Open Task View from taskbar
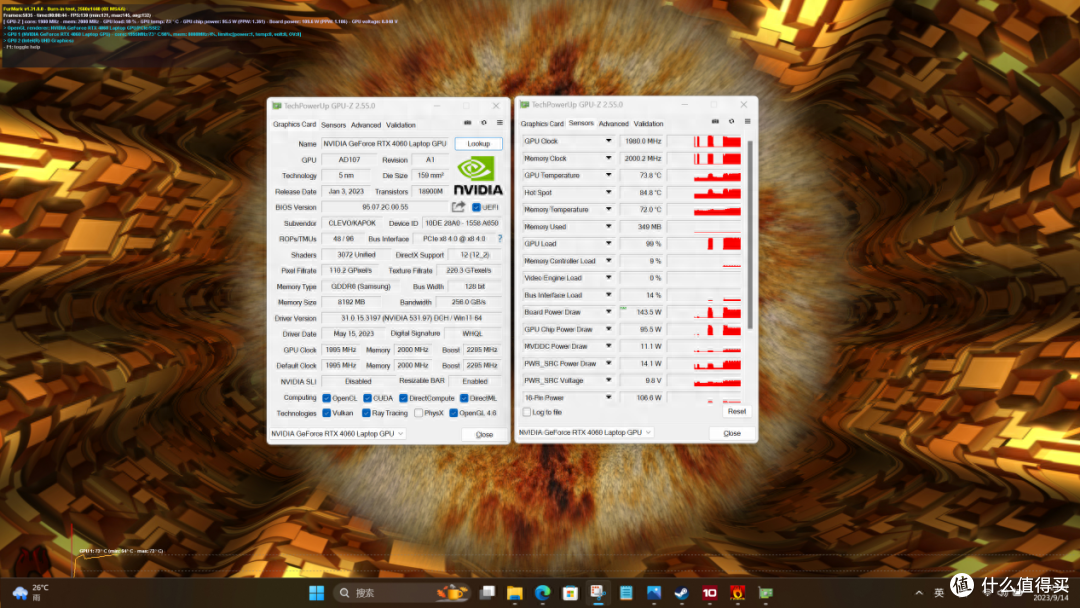1080x608 pixels. (488, 593)
